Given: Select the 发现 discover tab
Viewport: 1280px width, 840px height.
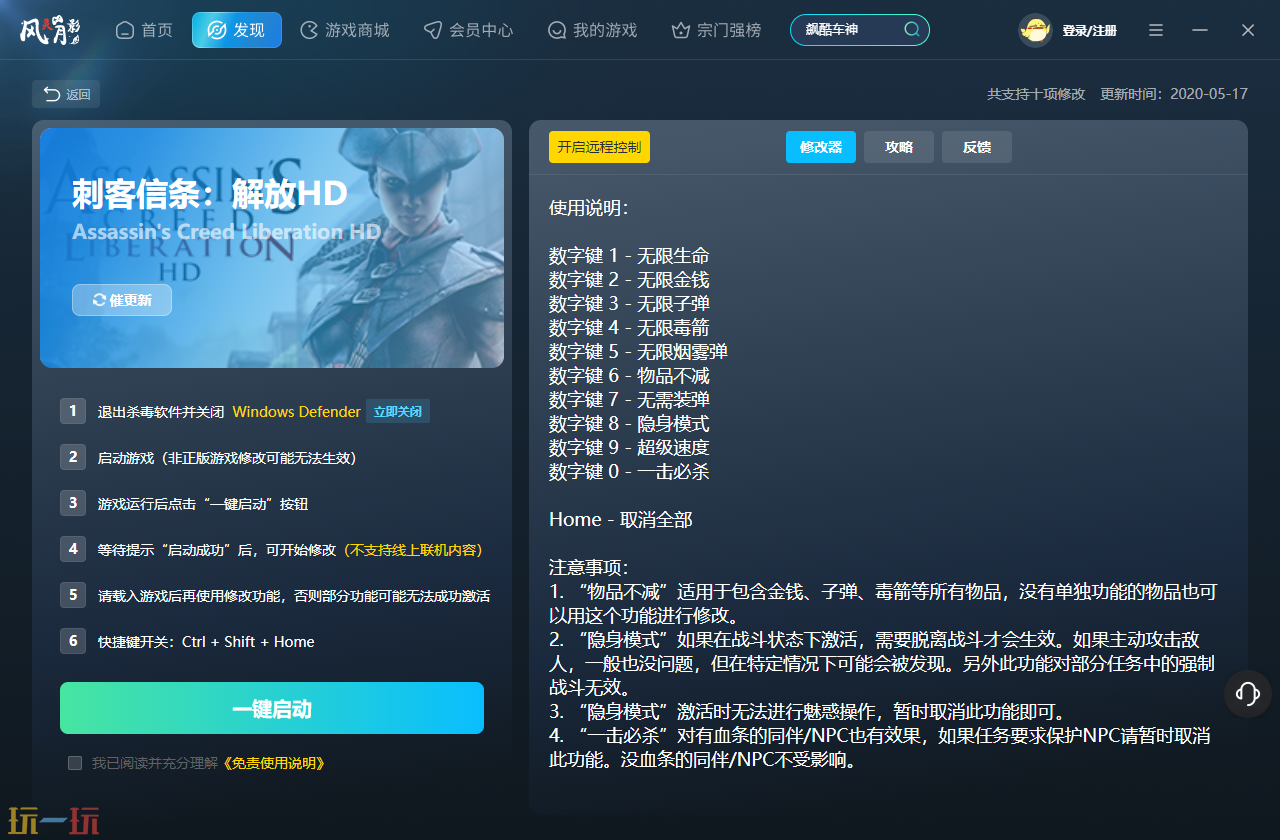Looking at the screenshot, I should point(237,30).
